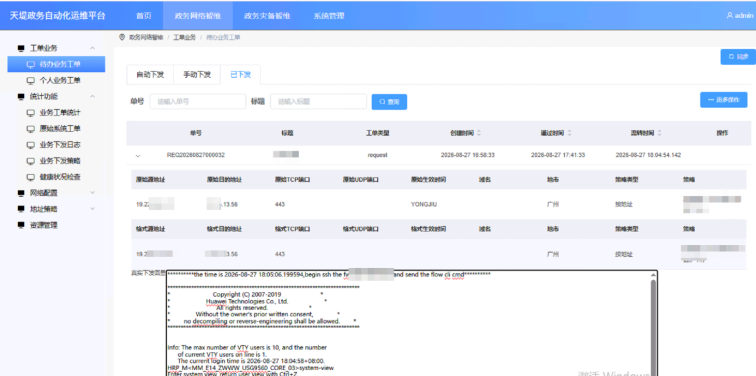Click the 工单业务 breadcrumb link
The height and width of the screenshot is (376, 756).
[184, 37]
